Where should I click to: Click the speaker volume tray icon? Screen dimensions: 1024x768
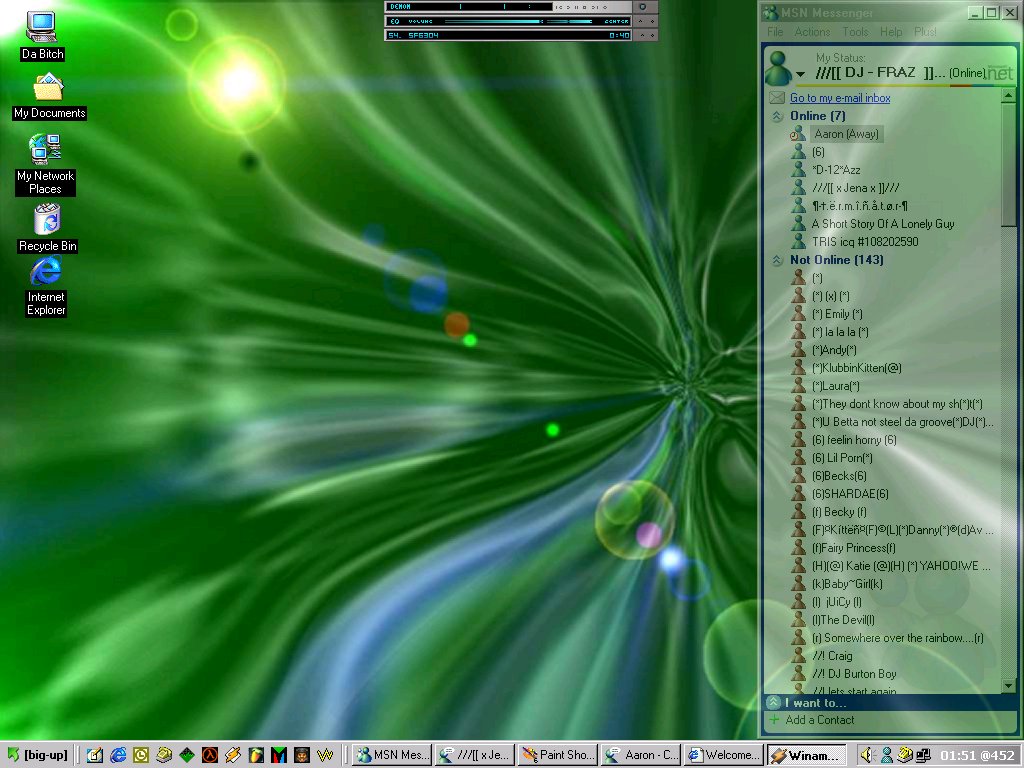(868, 755)
